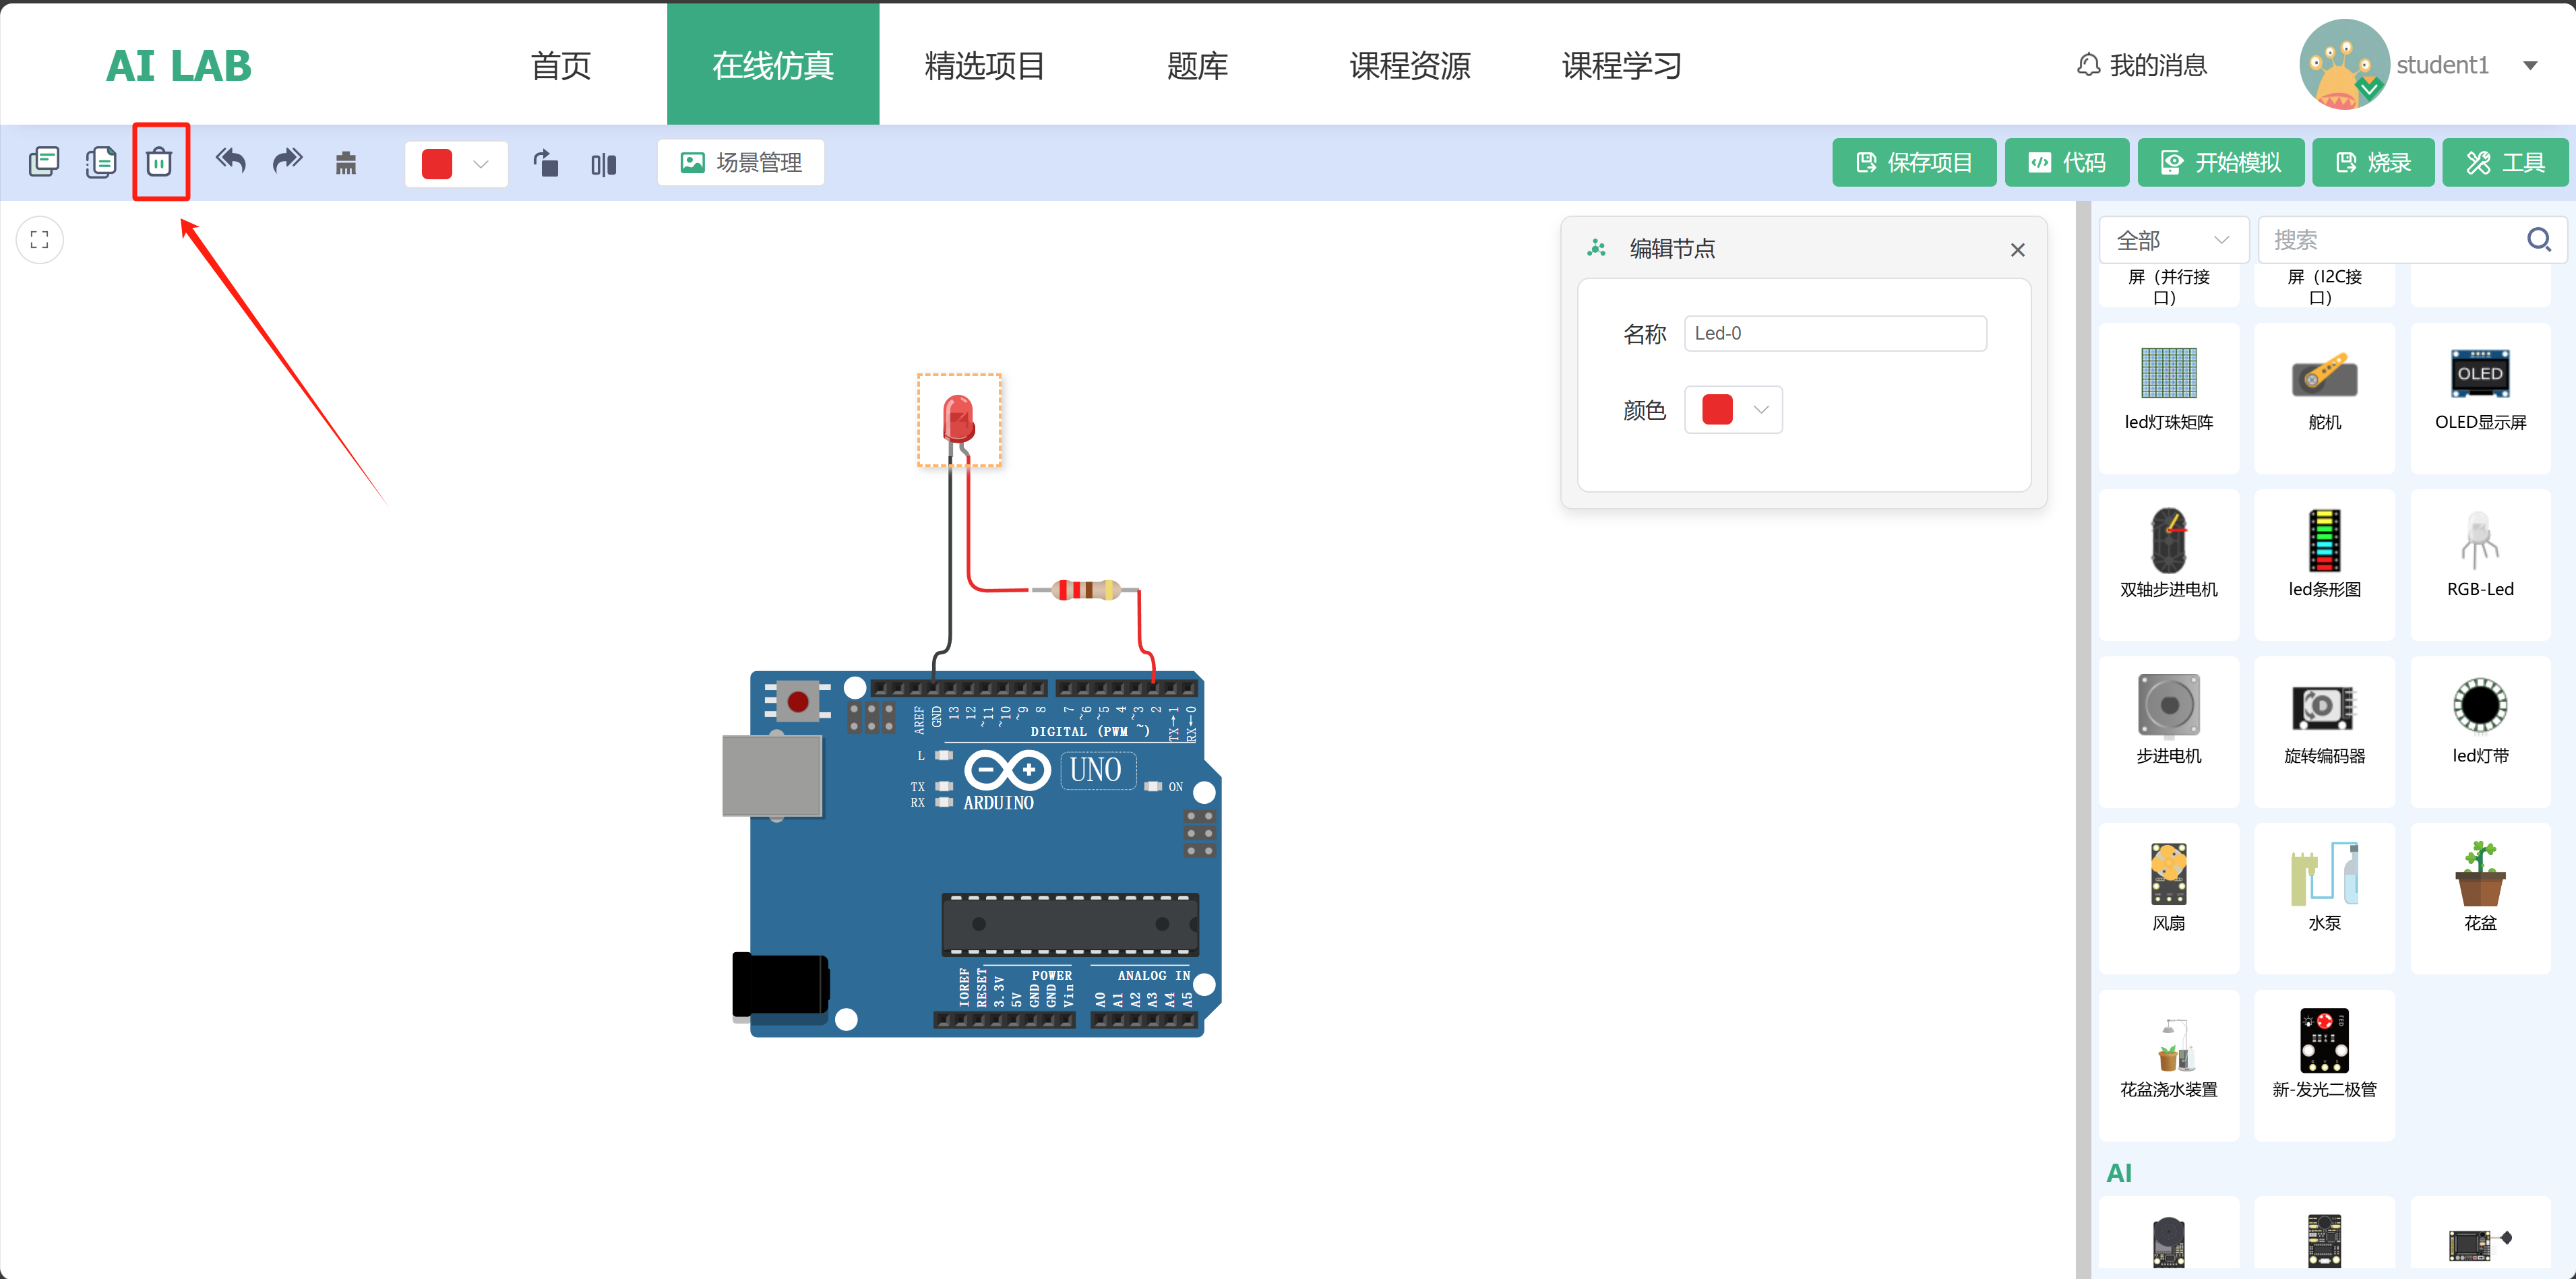Click the rotate component icon
This screenshot has height=1279, width=2576.
point(546,163)
